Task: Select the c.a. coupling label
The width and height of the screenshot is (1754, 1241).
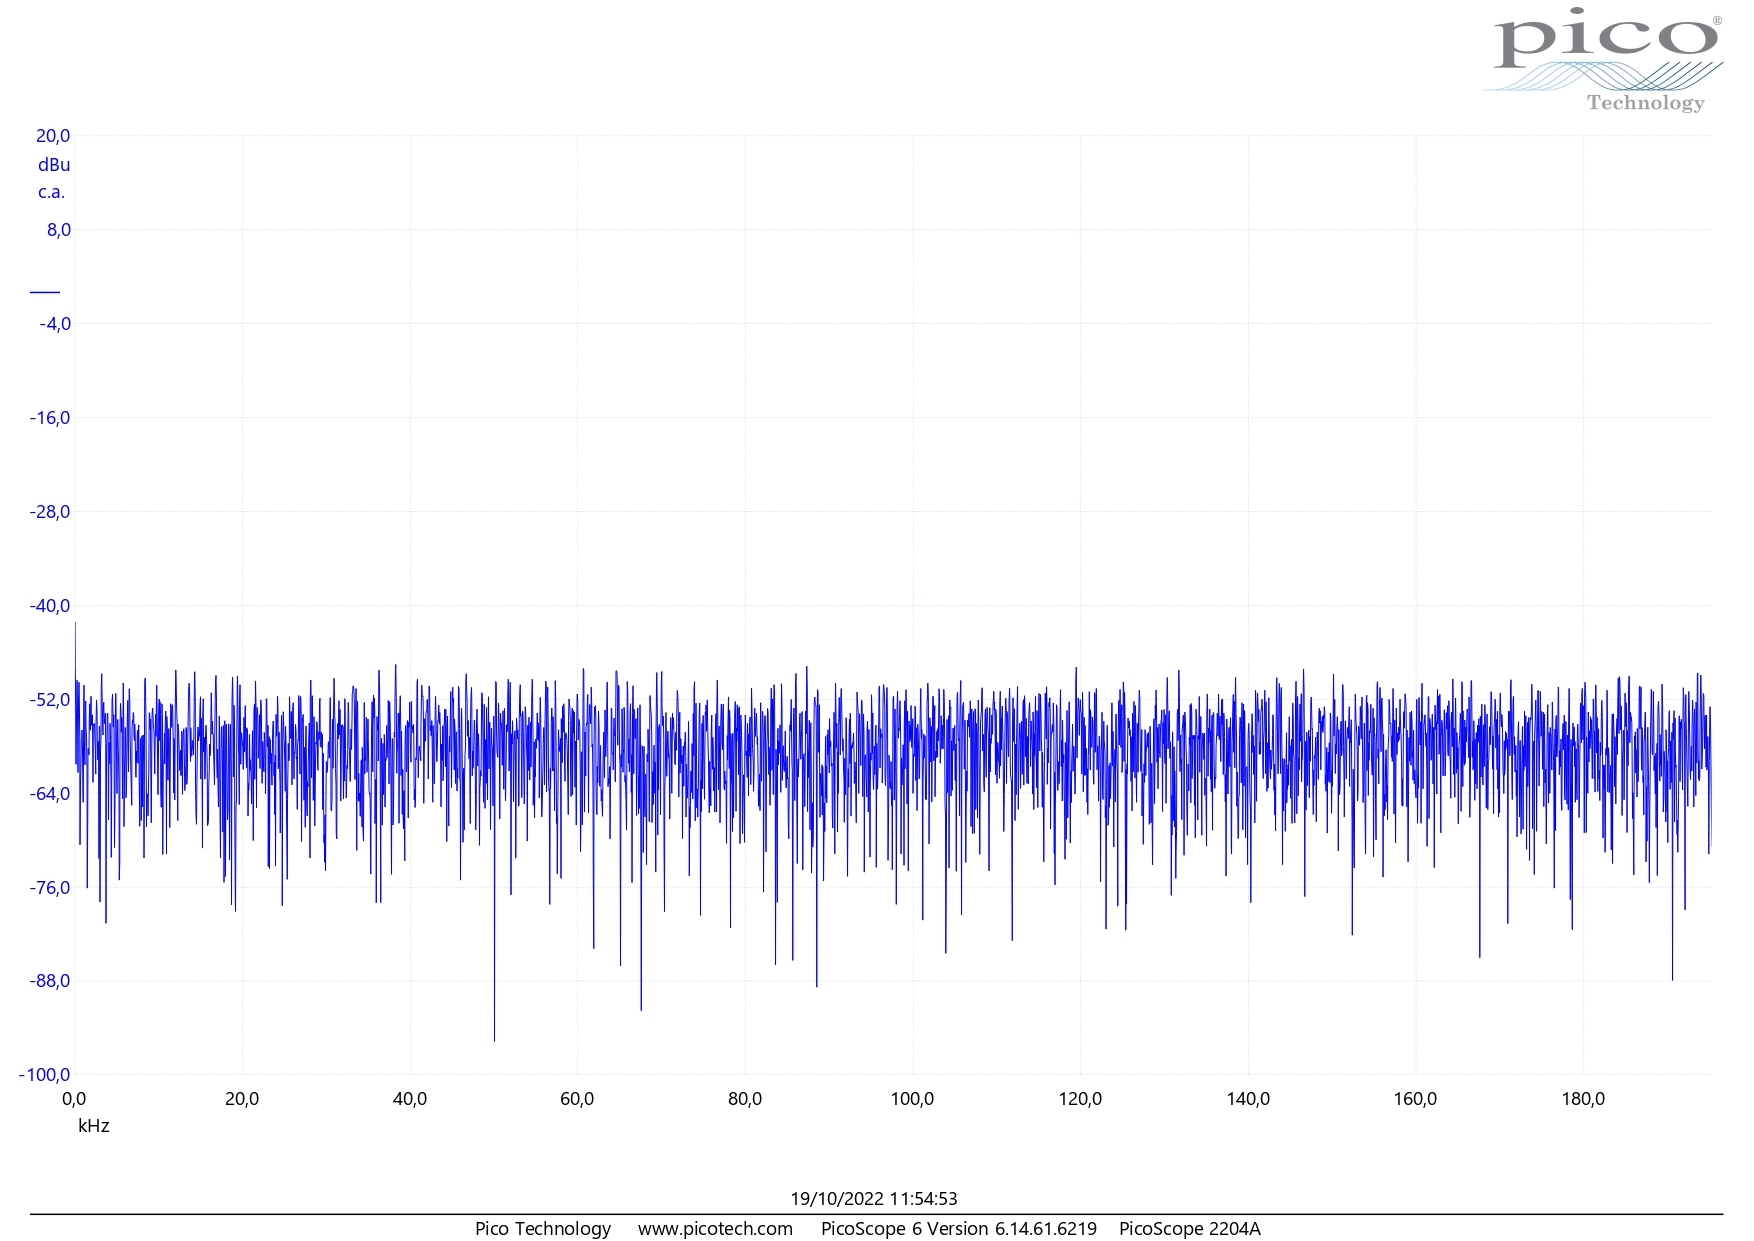Action: pyautogui.click(x=52, y=192)
